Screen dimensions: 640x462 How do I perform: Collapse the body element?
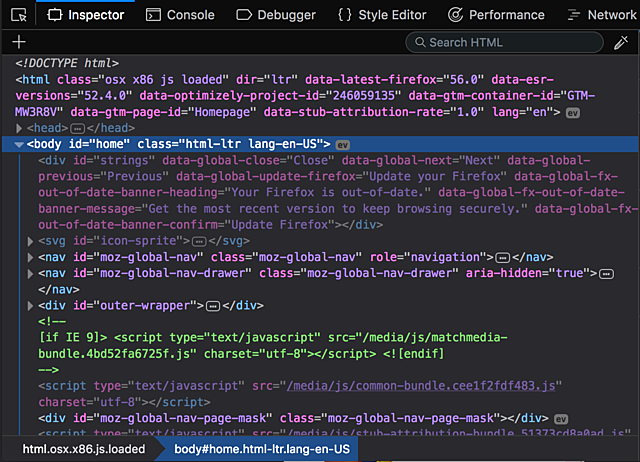[x=19, y=144]
